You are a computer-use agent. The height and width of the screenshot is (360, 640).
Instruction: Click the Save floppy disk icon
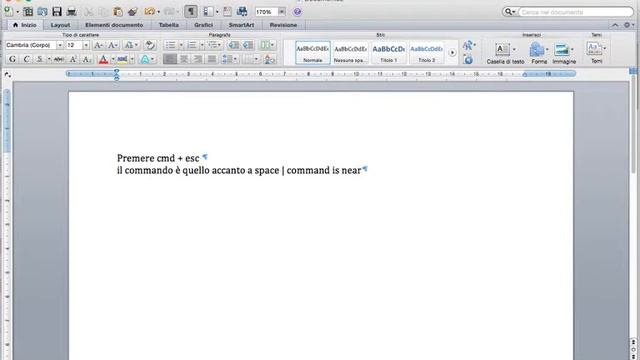pos(57,11)
